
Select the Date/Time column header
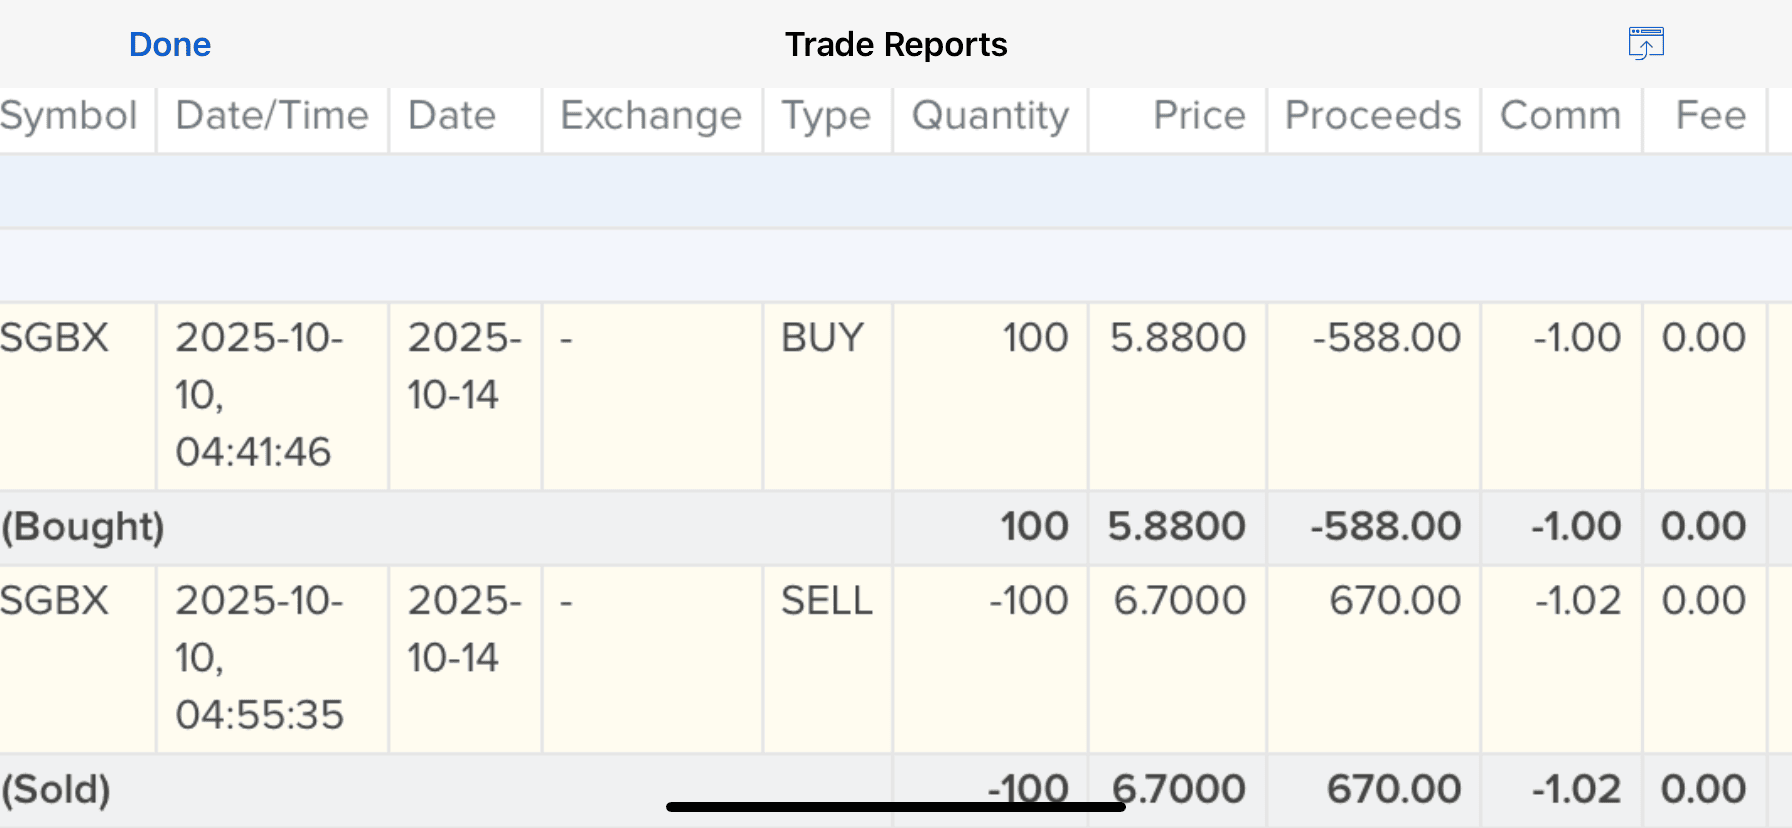[x=272, y=116]
